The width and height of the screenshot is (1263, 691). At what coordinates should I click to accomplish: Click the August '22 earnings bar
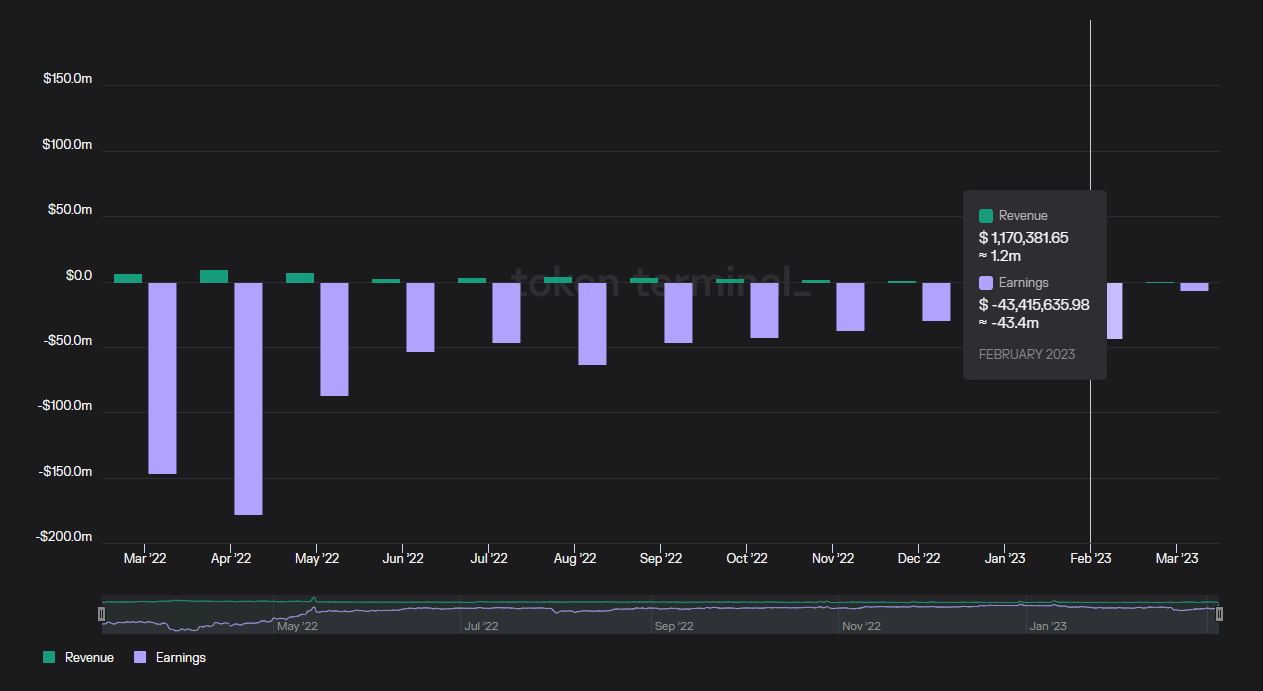(592, 323)
